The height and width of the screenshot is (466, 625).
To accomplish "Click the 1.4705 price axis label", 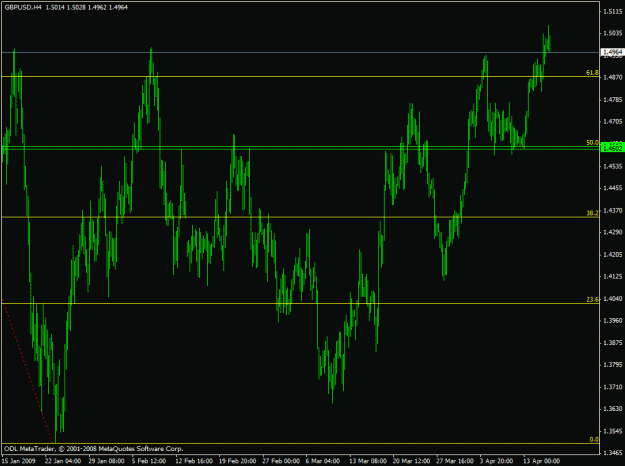I will click(613, 122).
